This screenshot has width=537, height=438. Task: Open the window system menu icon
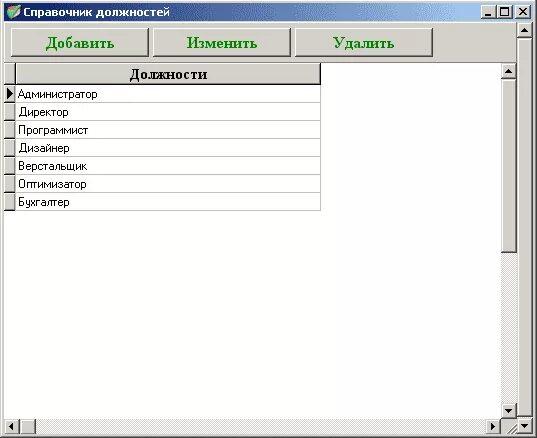click(13, 12)
